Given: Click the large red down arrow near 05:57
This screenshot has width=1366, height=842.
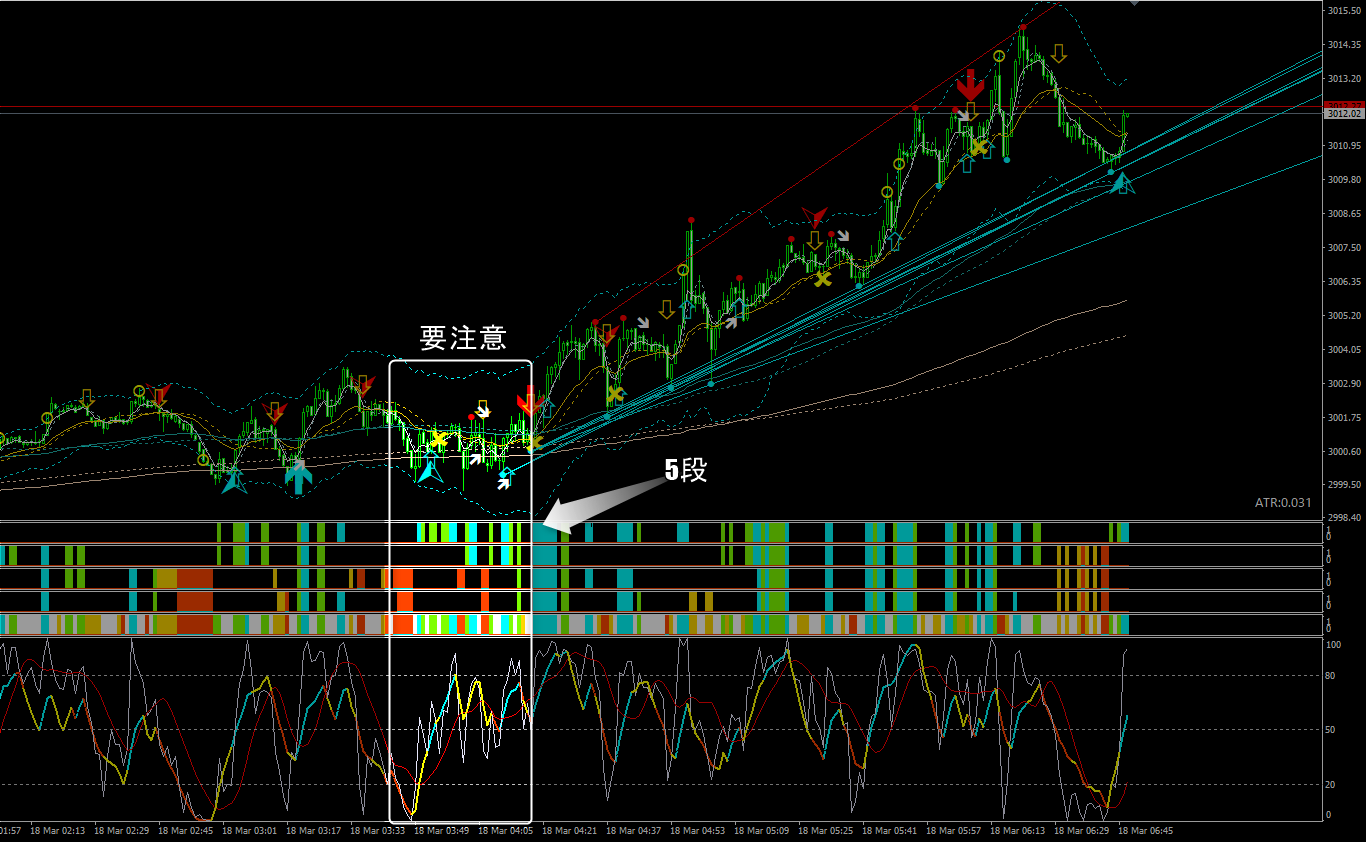Looking at the screenshot, I should coord(970,85).
